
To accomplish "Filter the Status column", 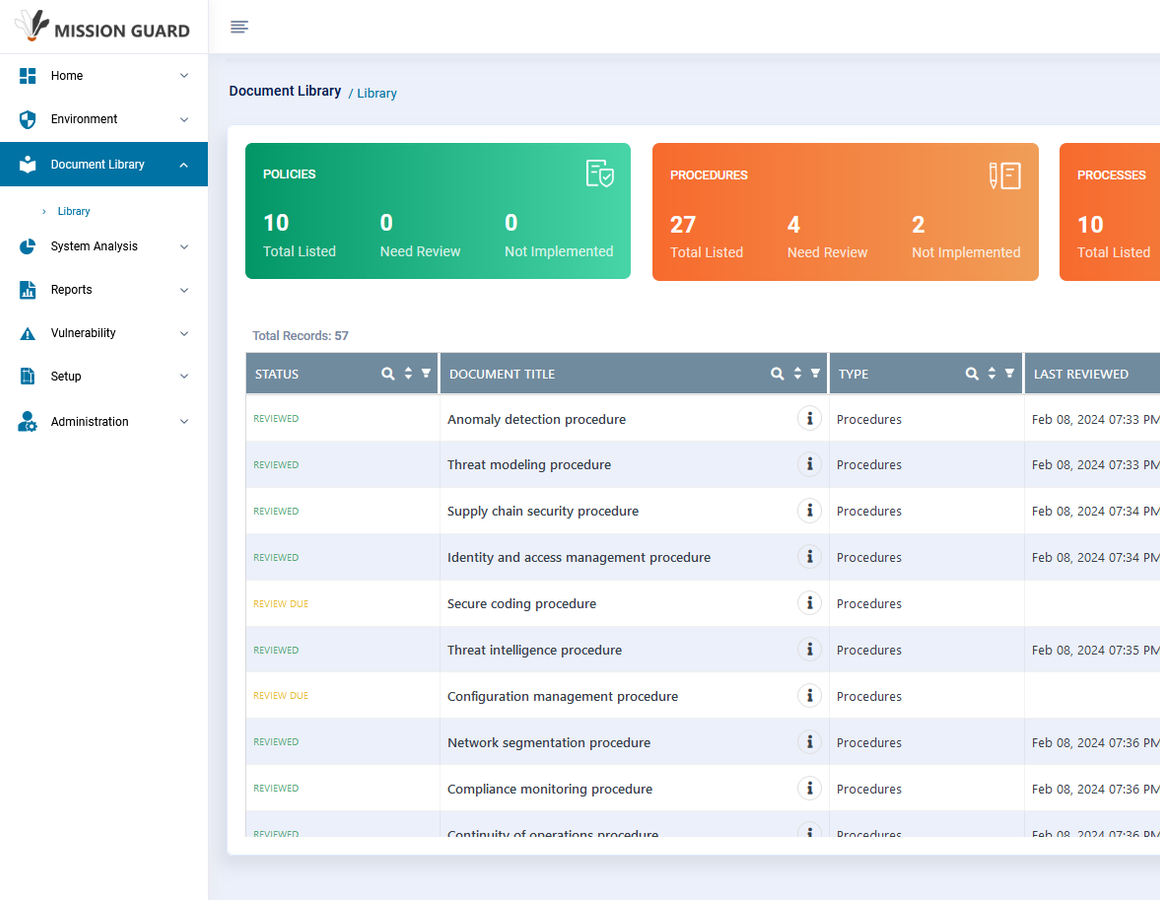I will [x=426, y=373].
